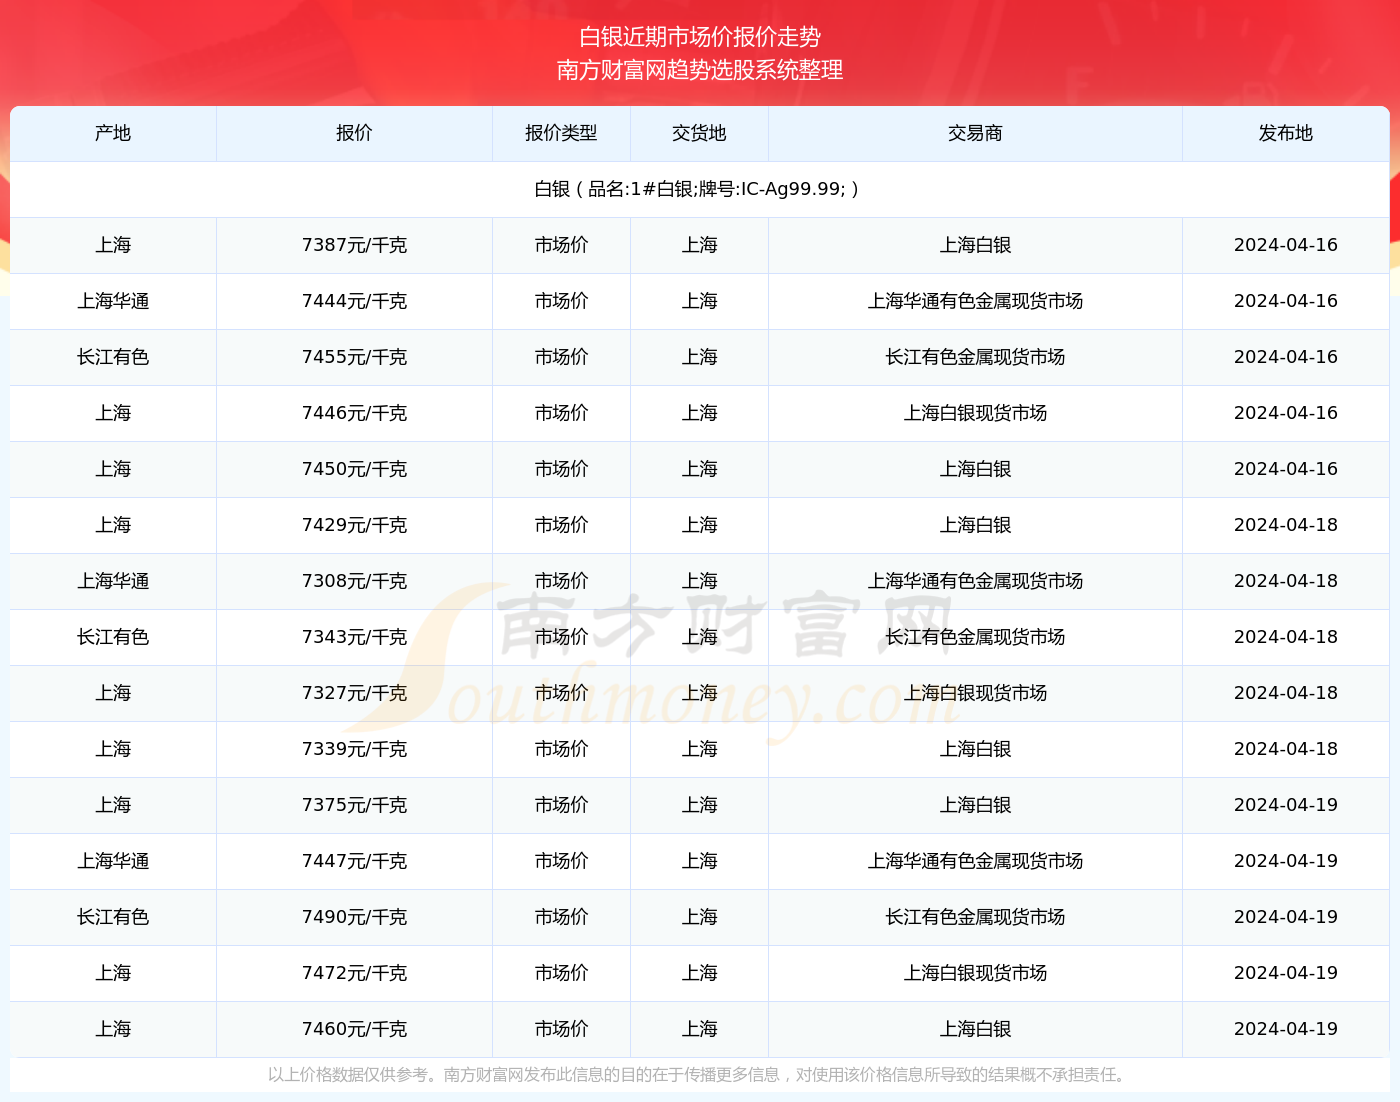Select the 报价类型 column header
The width and height of the screenshot is (1400, 1102).
pos(561,133)
